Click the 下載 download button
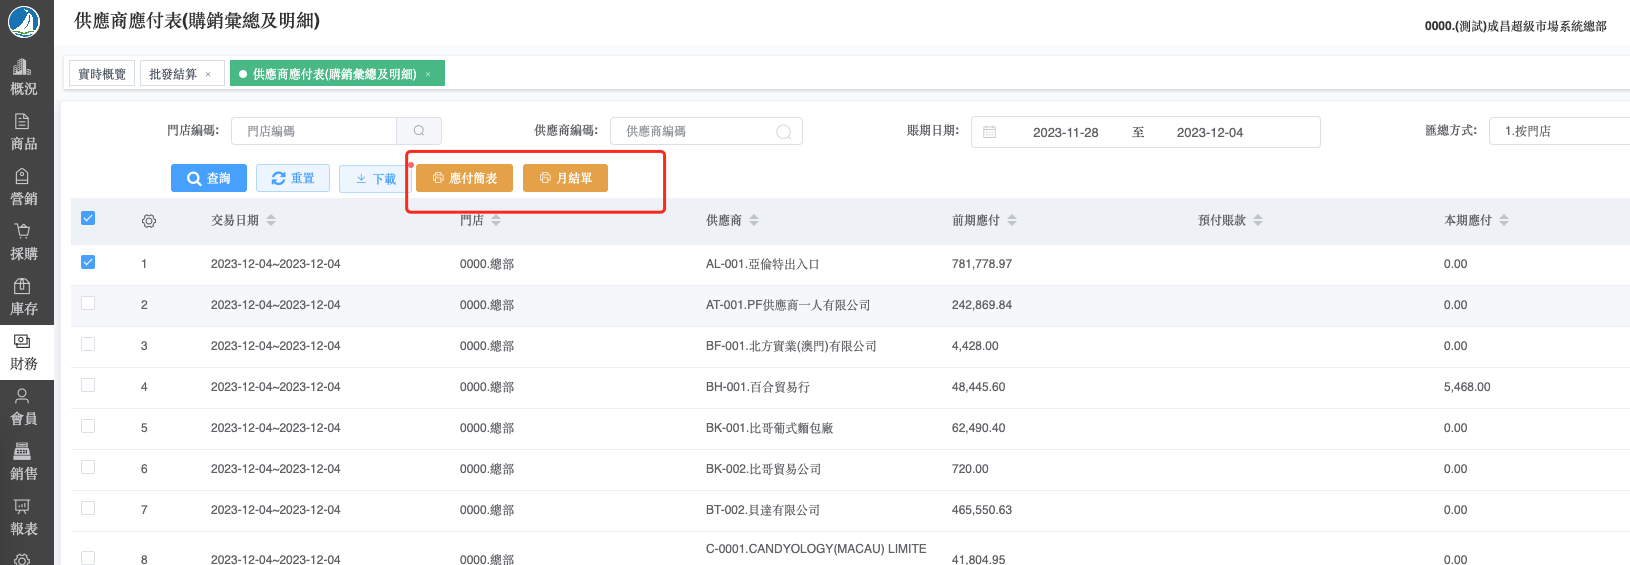 (376, 179)
